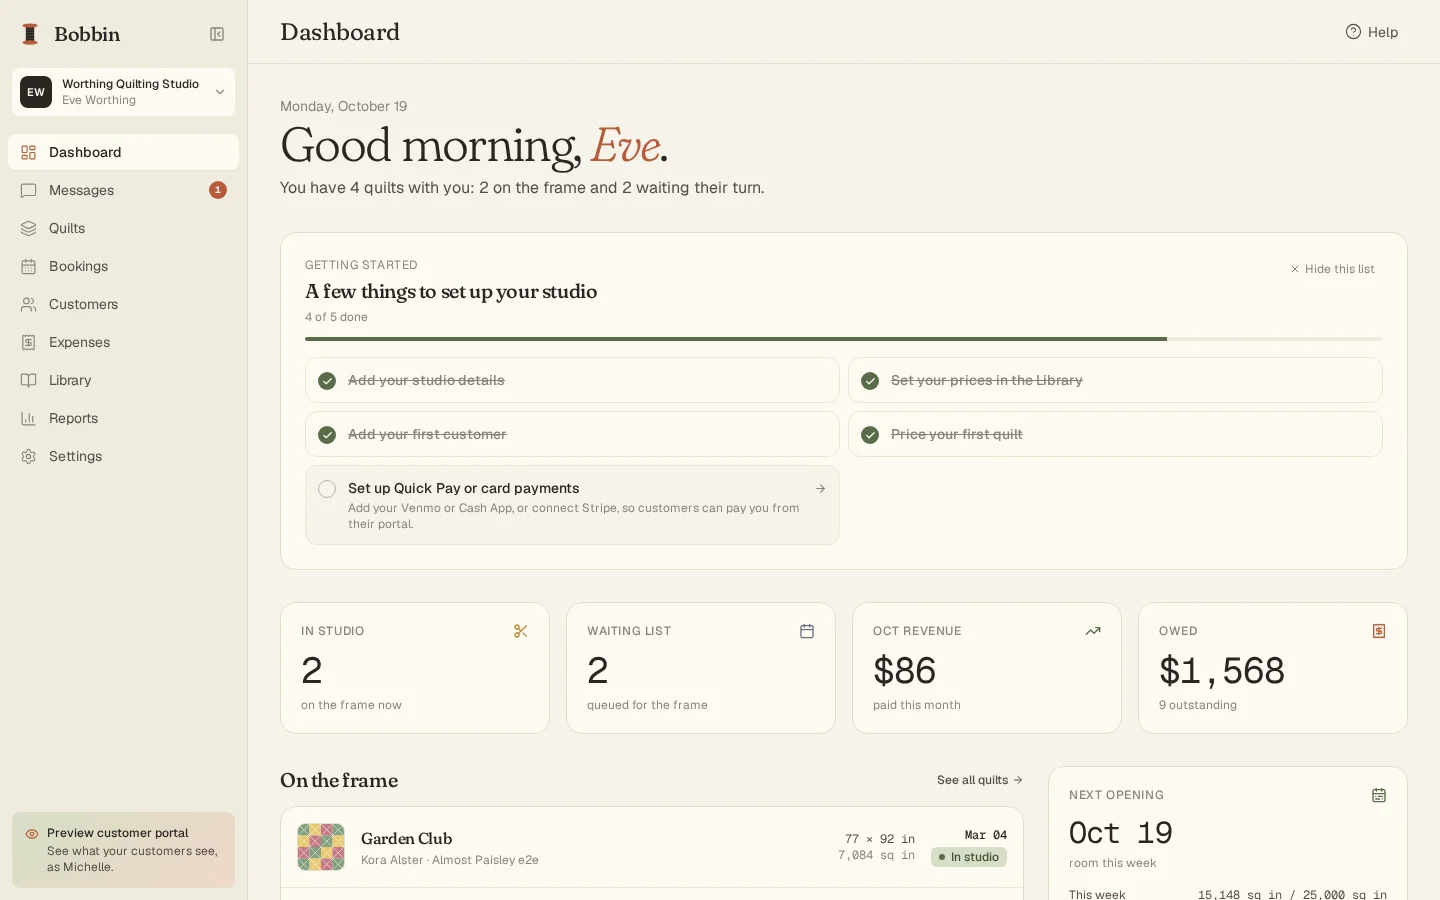Viewport: 1440px width, 900px height.
Task: Click the trend arrow icon on Oct Revenue card
Action: [x=1093, y=631]
